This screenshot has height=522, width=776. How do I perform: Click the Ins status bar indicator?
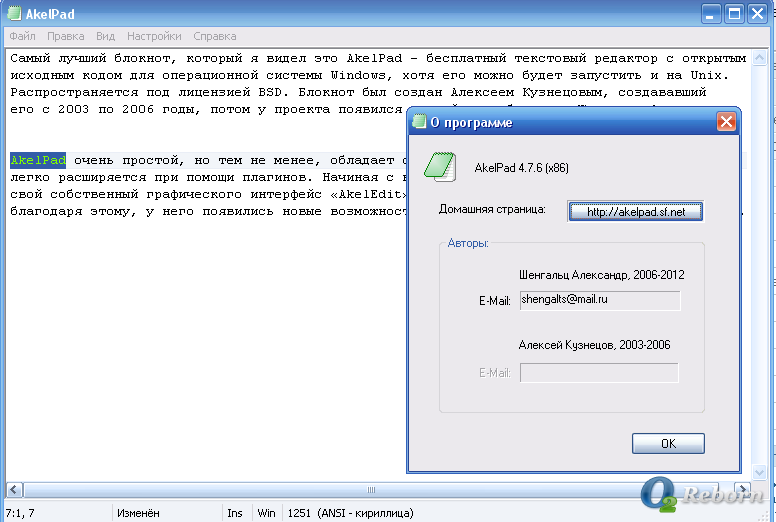(x=235, y=513)
